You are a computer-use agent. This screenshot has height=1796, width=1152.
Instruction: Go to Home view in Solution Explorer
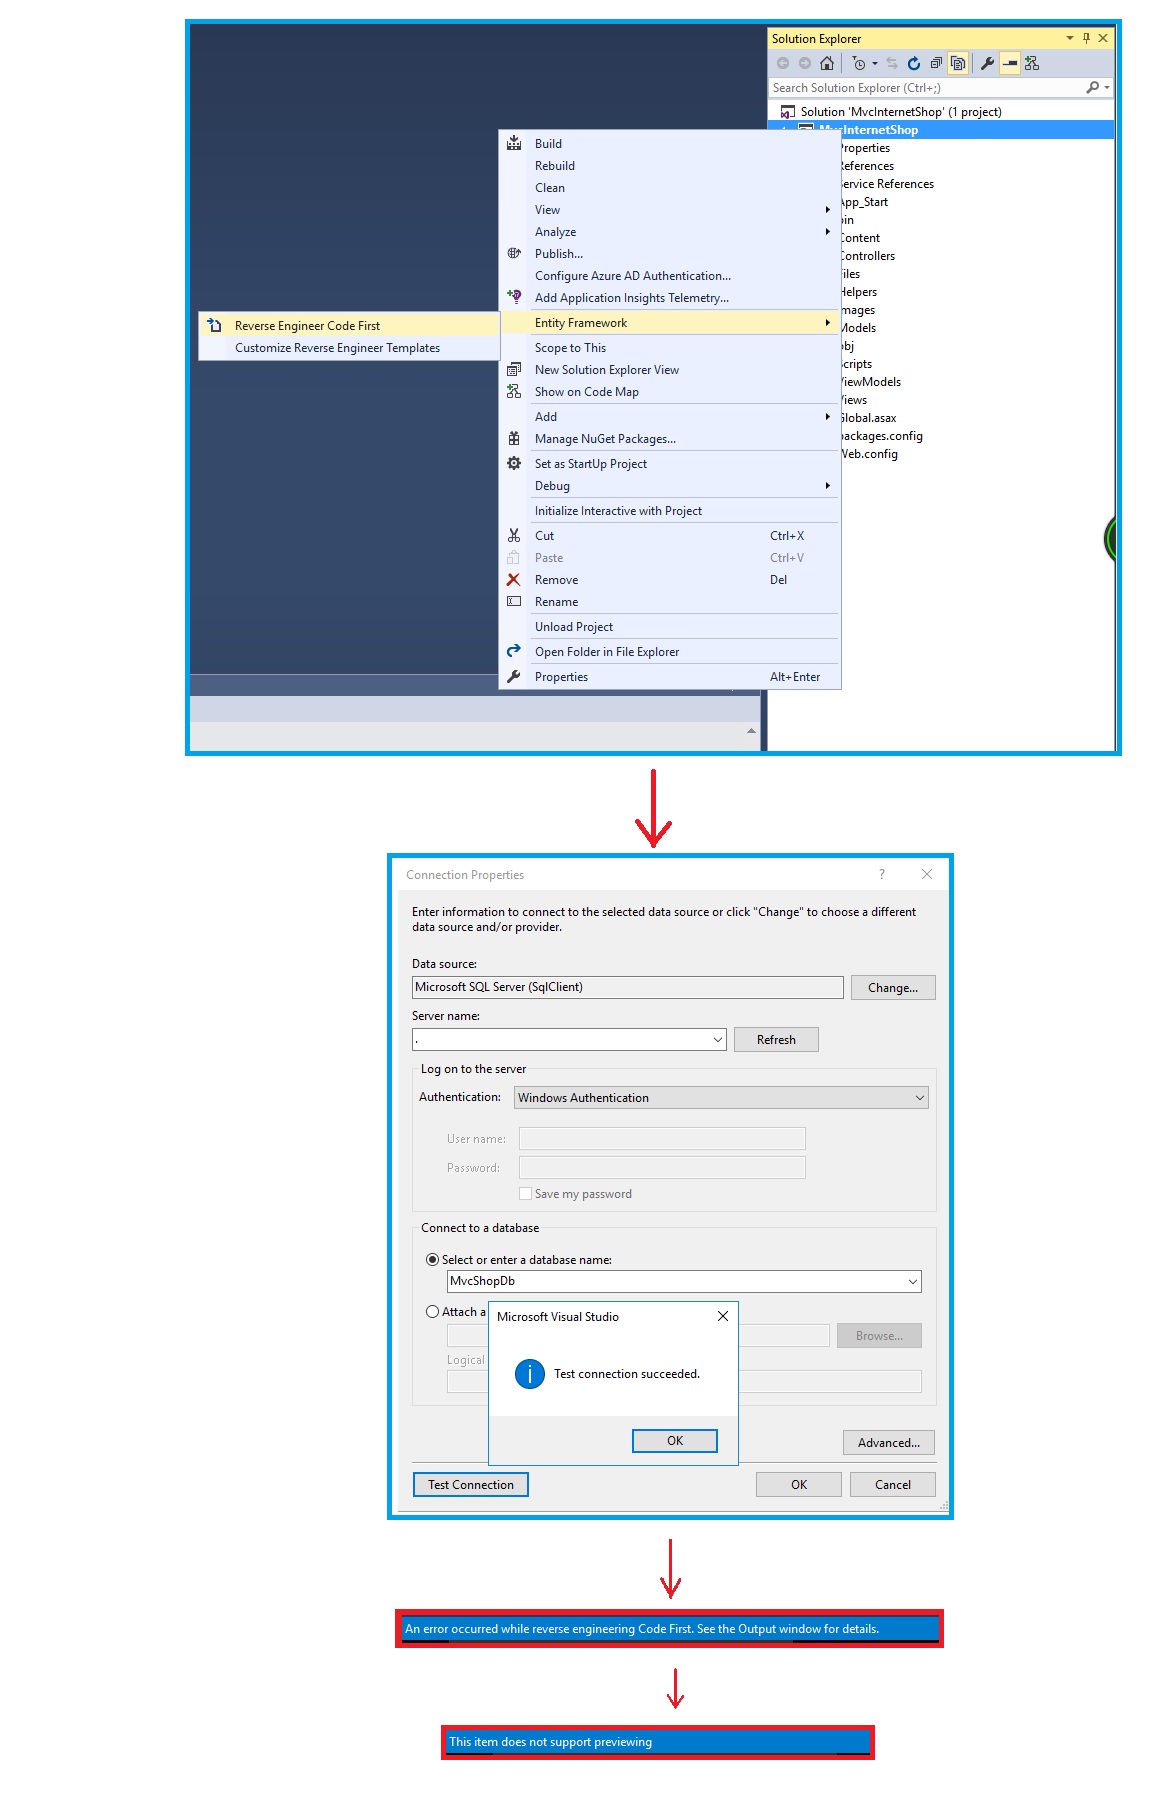click(827, 63)
